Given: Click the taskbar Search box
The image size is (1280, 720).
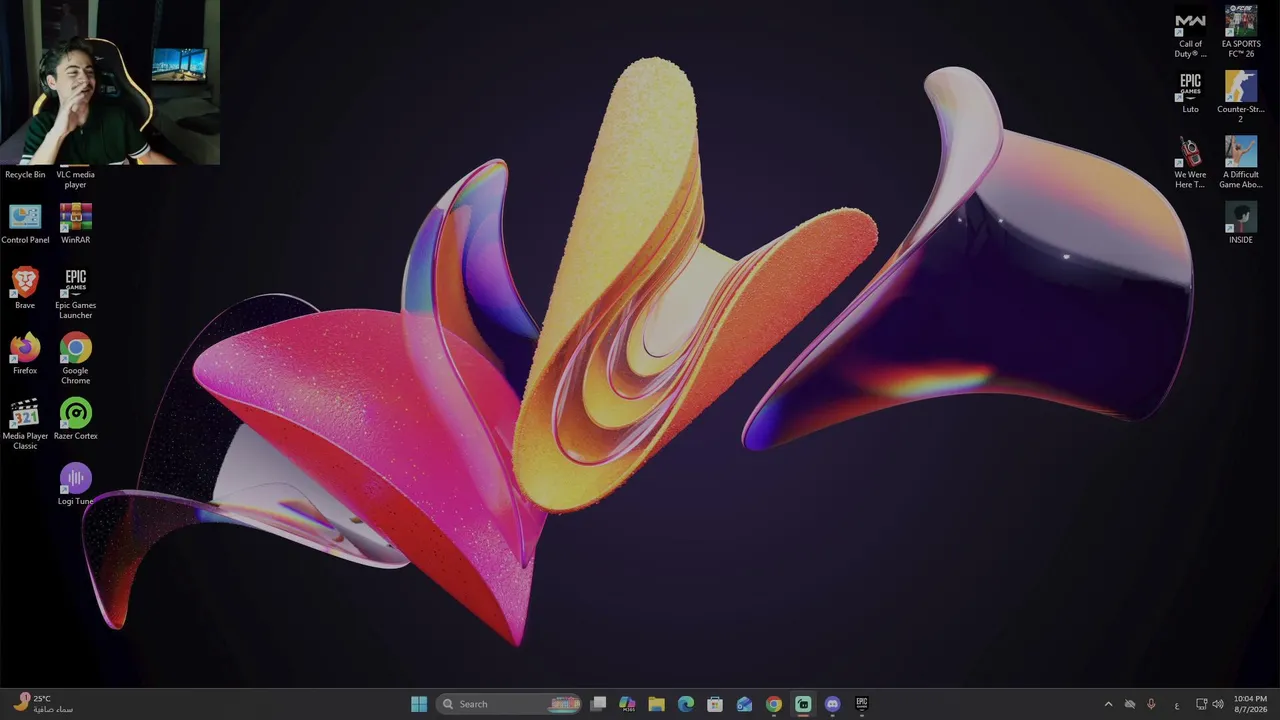Looking at the screenshot, I should 509,704.
